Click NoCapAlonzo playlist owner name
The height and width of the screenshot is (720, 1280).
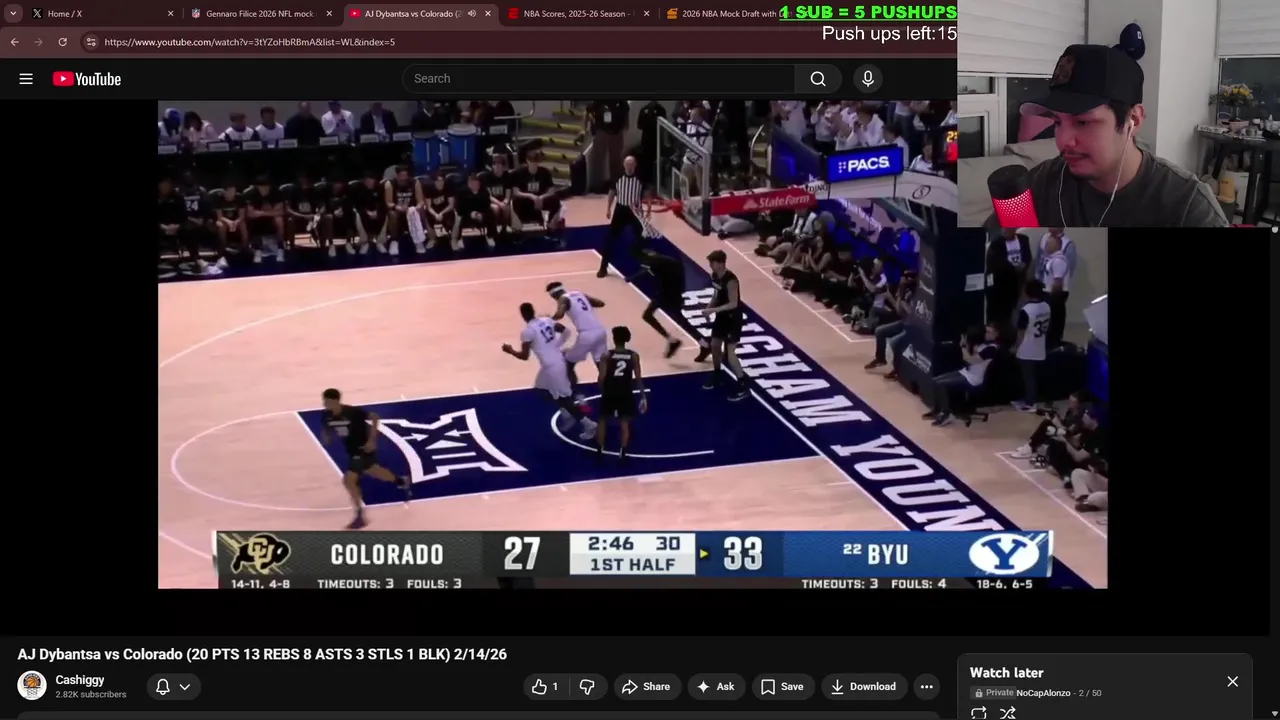(x=1043, y=693)
